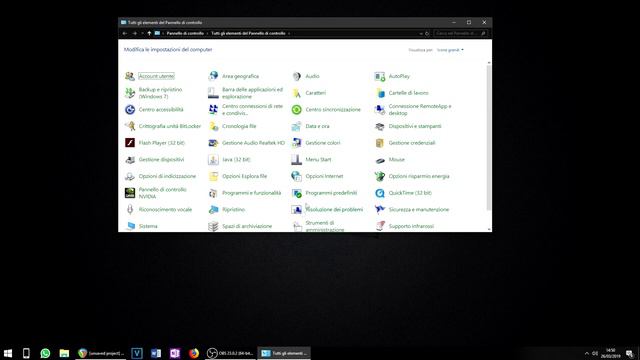Open the Spazi di archiviazione link
The image size is (640, 360).
[247, 226]
